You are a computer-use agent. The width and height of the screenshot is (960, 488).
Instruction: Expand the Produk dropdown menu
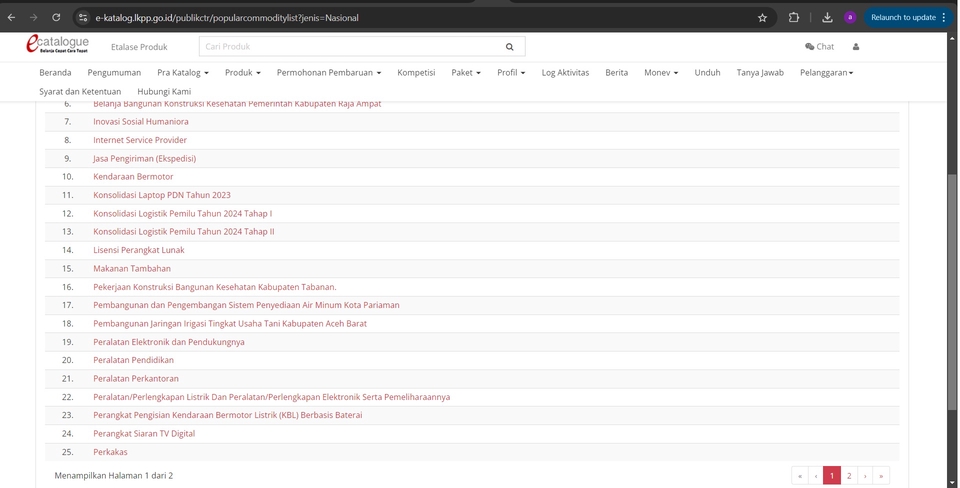click(x=242, y=72)
